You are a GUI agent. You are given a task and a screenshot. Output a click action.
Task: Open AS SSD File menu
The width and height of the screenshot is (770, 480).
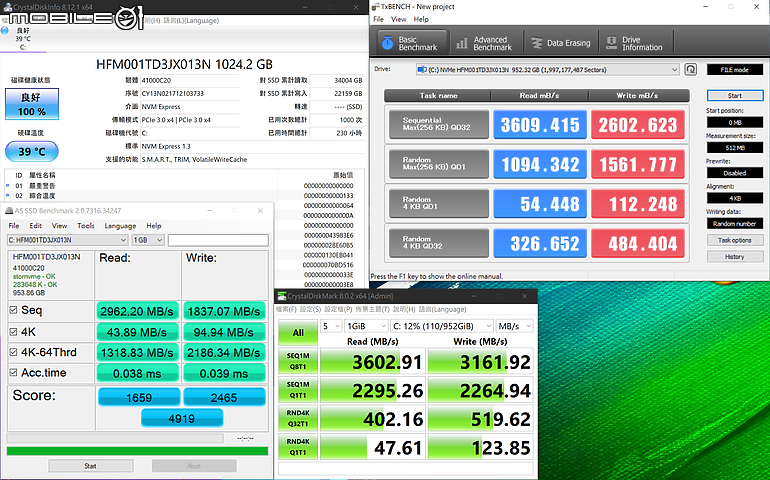coord(14,226)
